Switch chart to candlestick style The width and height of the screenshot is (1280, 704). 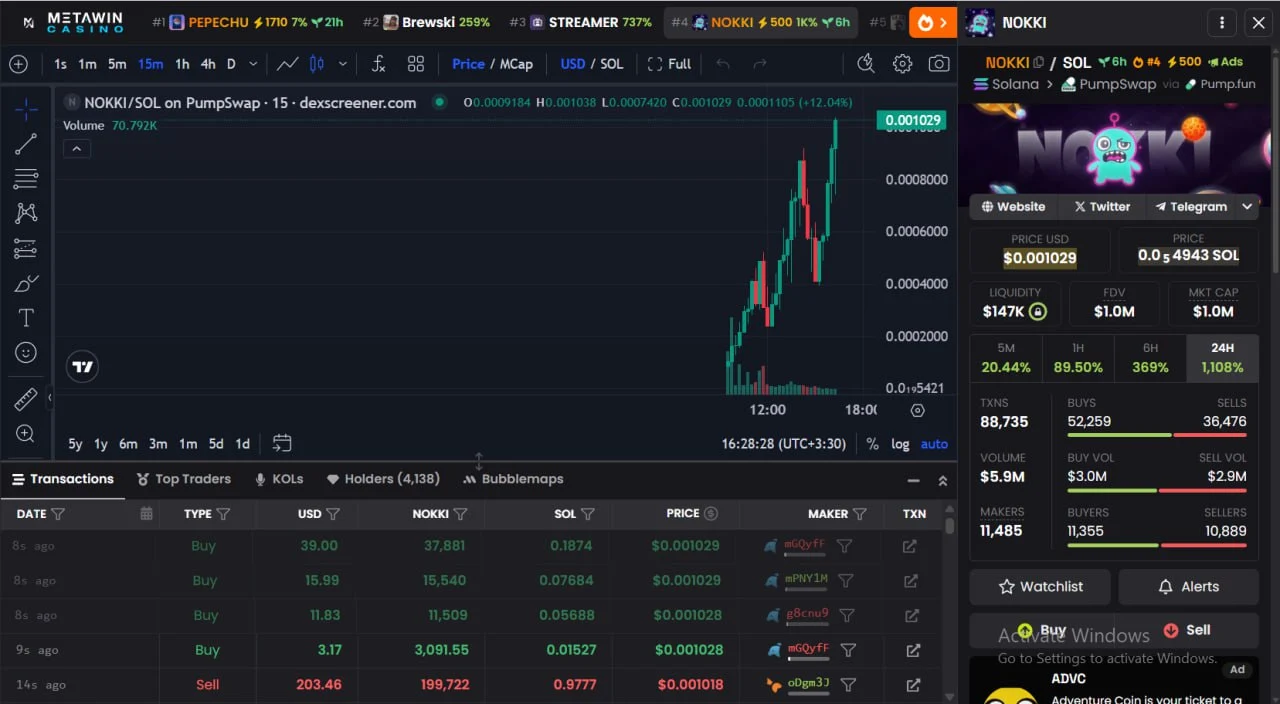[x=317, y=64]
